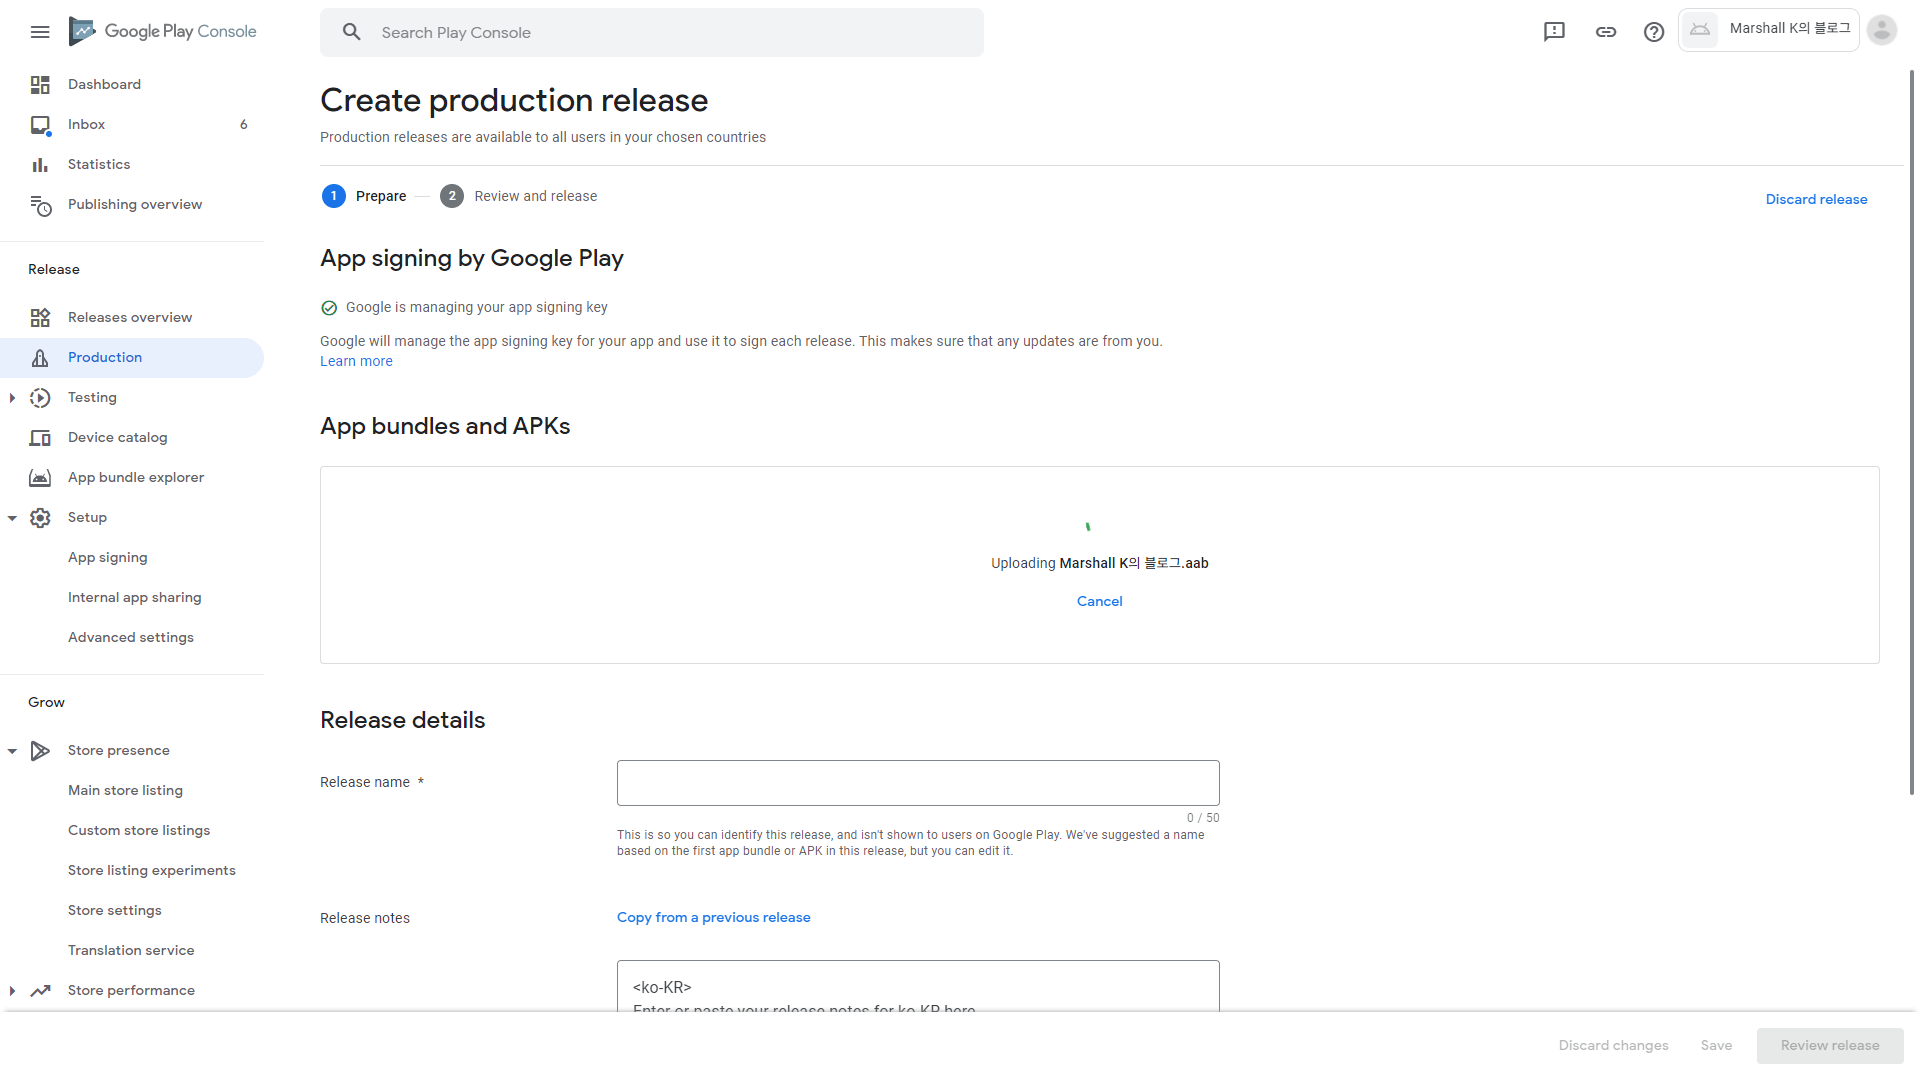Collapse the Setup section arrow
1920x1080 pixels.
[12, 518]
